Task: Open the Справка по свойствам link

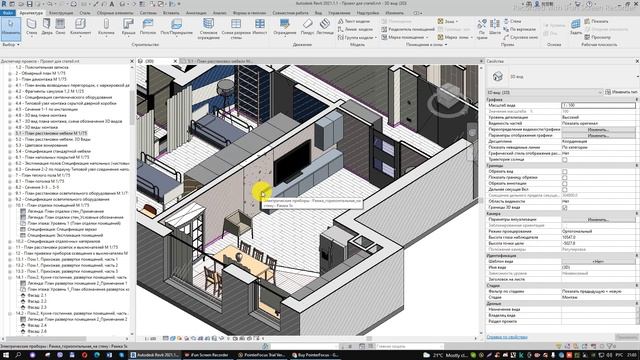Action: [x=507, y=337]
